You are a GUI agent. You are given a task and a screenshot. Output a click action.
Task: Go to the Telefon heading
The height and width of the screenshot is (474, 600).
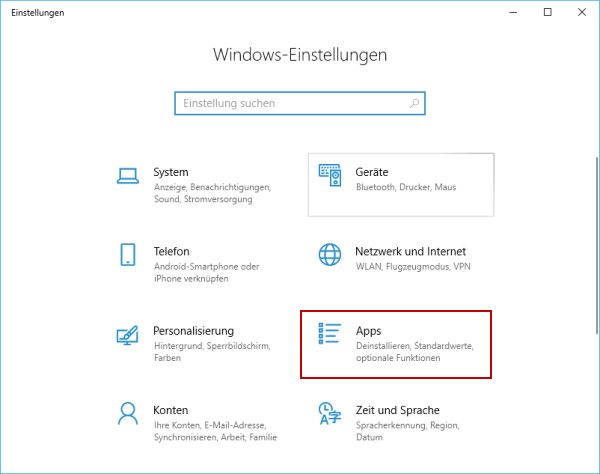(171, 251)
